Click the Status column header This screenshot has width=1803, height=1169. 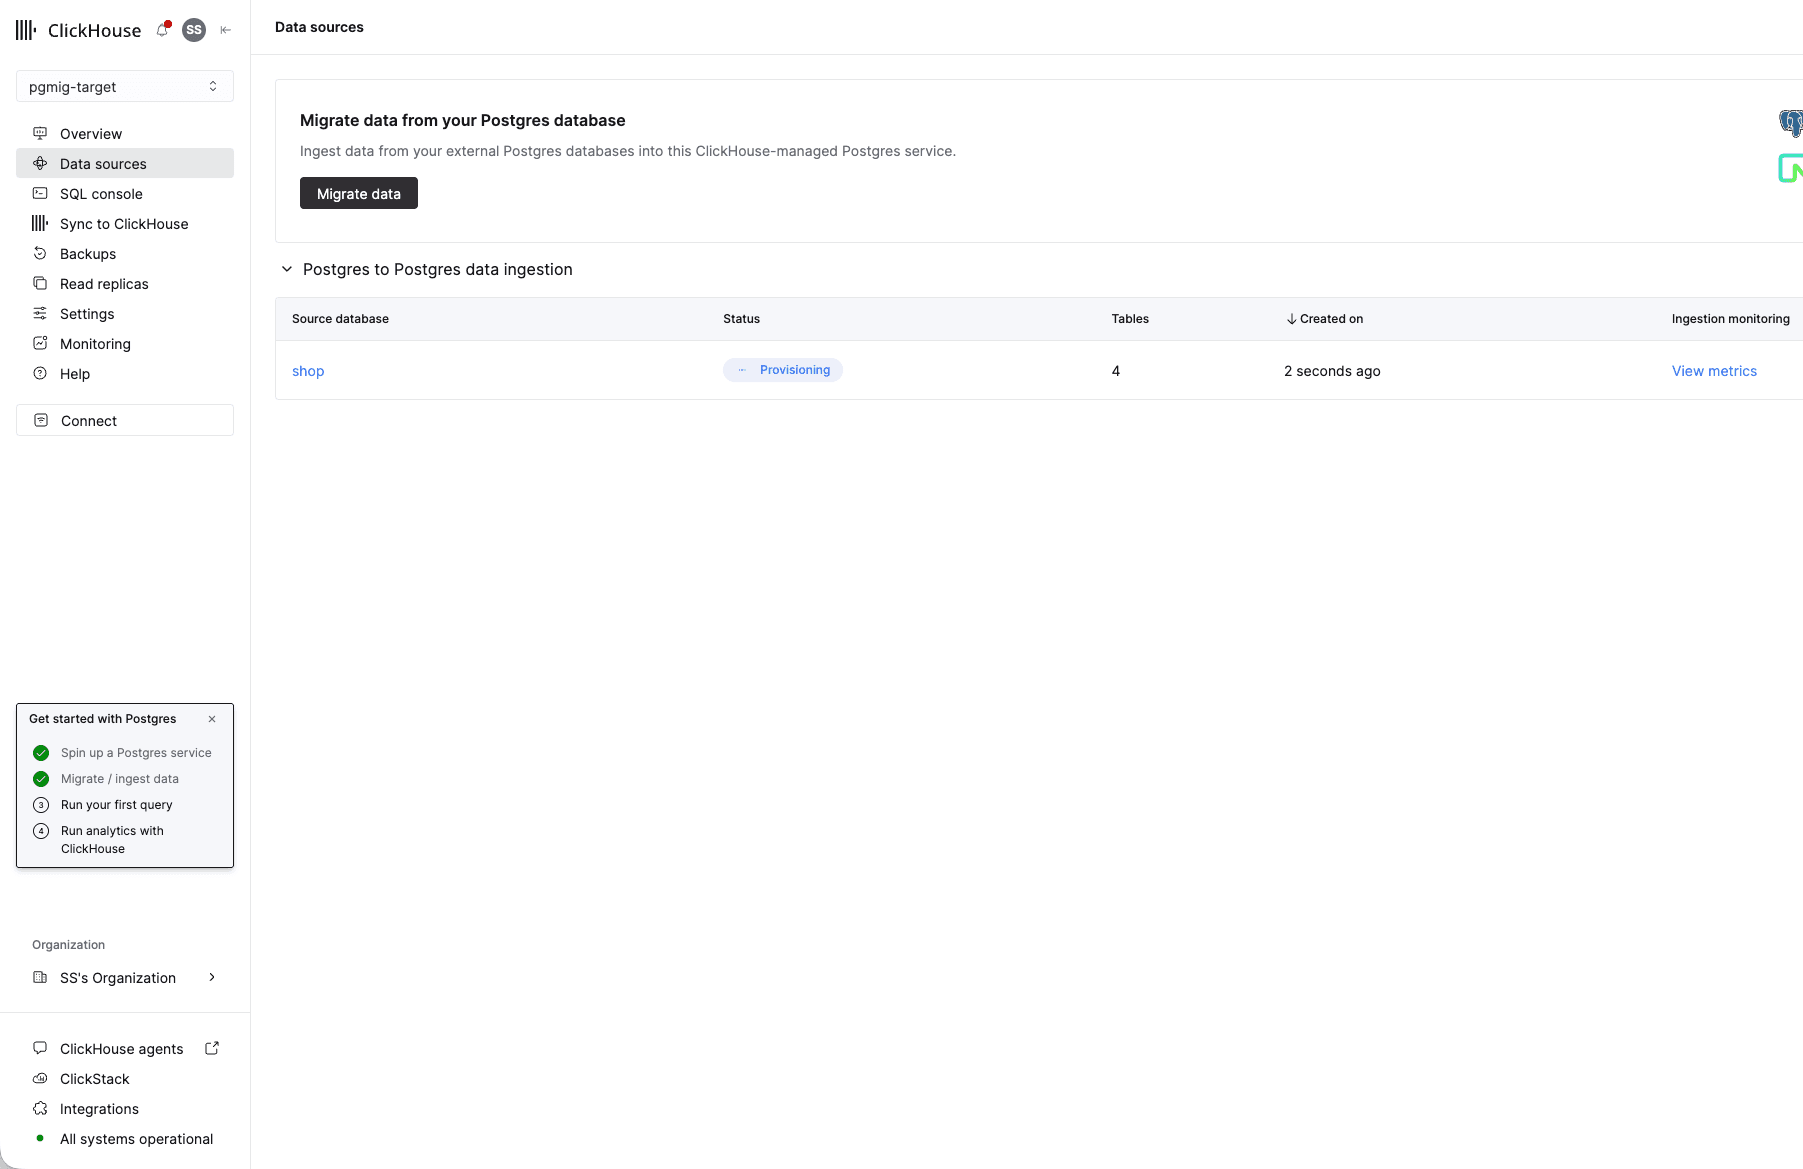[741, 319]
